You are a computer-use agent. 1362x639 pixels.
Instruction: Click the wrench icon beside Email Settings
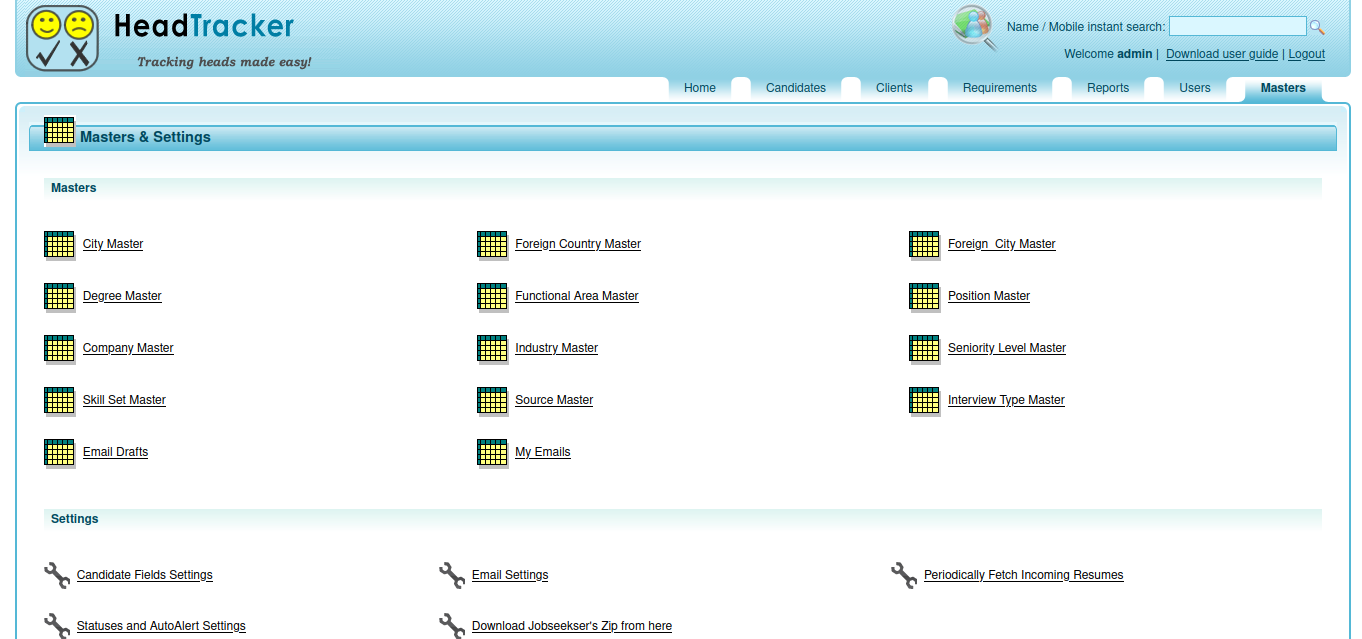tap(453, 575)
